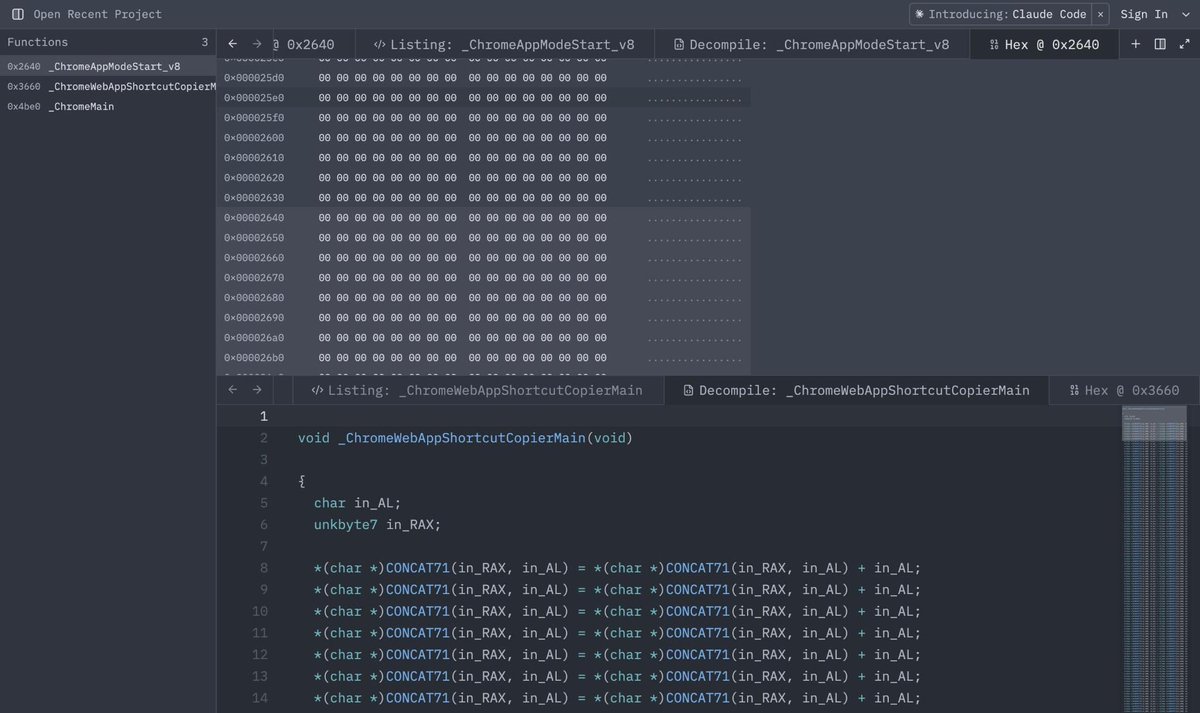Switch to Listing: _ChromeAppModeStart_v8 tab
The image size is (1200, 713).
(x=506, y=44)
